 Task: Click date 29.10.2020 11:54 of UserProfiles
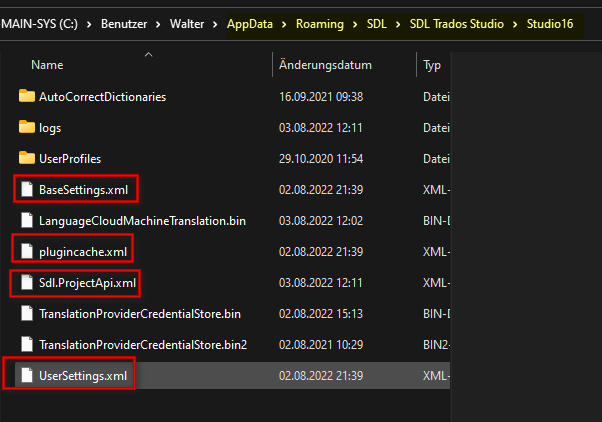321,159
